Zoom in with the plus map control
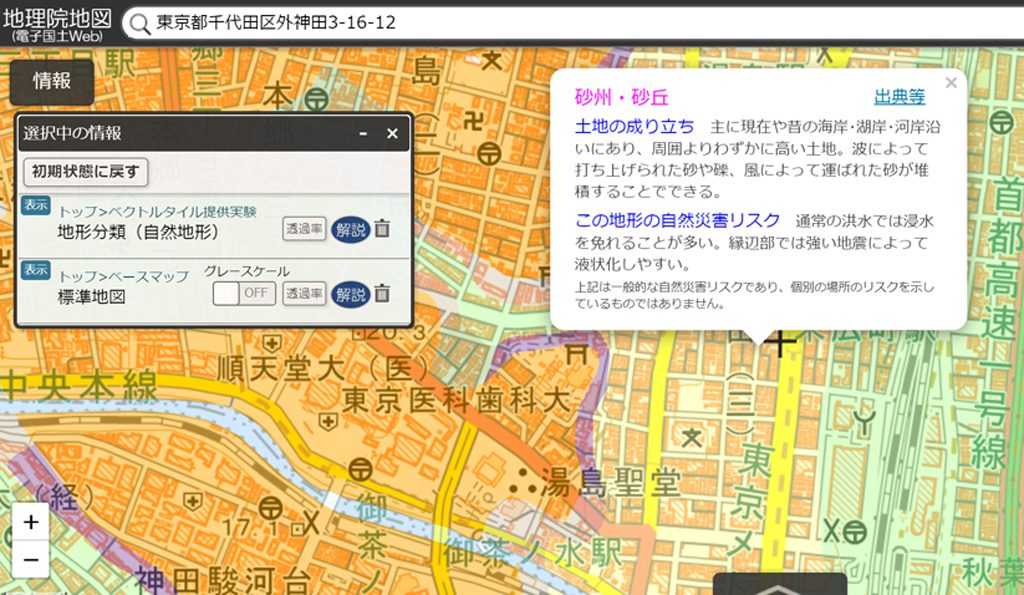The image size is (1024, 595). pyautogui.click(x=31, y=522)
